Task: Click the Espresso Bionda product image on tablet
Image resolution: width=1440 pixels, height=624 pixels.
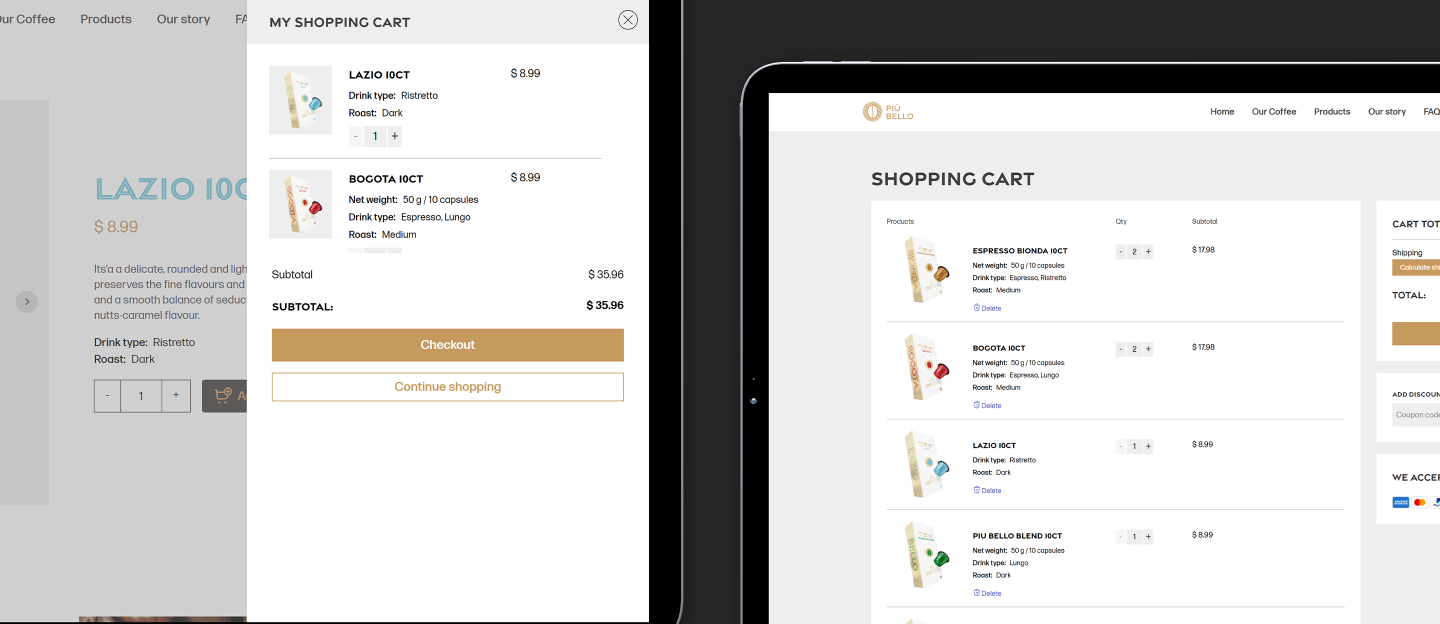Action: click(925, 272)
